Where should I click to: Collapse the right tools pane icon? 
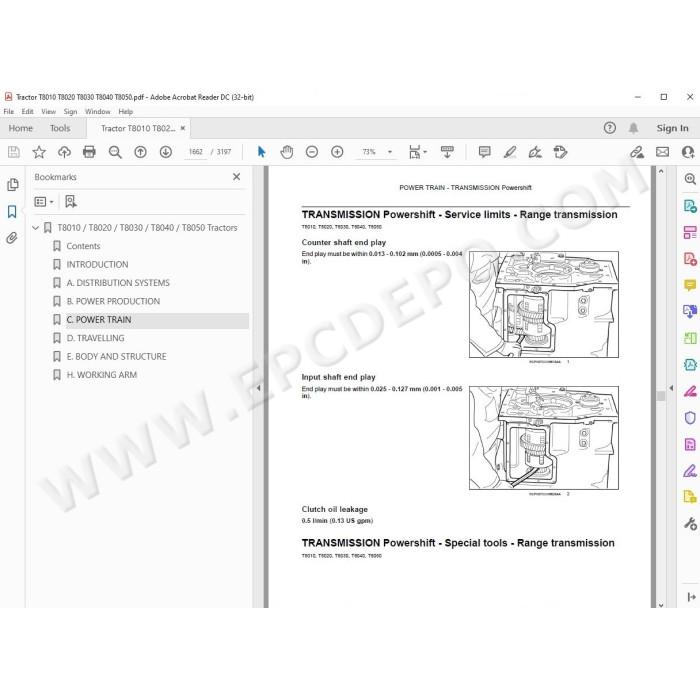coord(692,597)
